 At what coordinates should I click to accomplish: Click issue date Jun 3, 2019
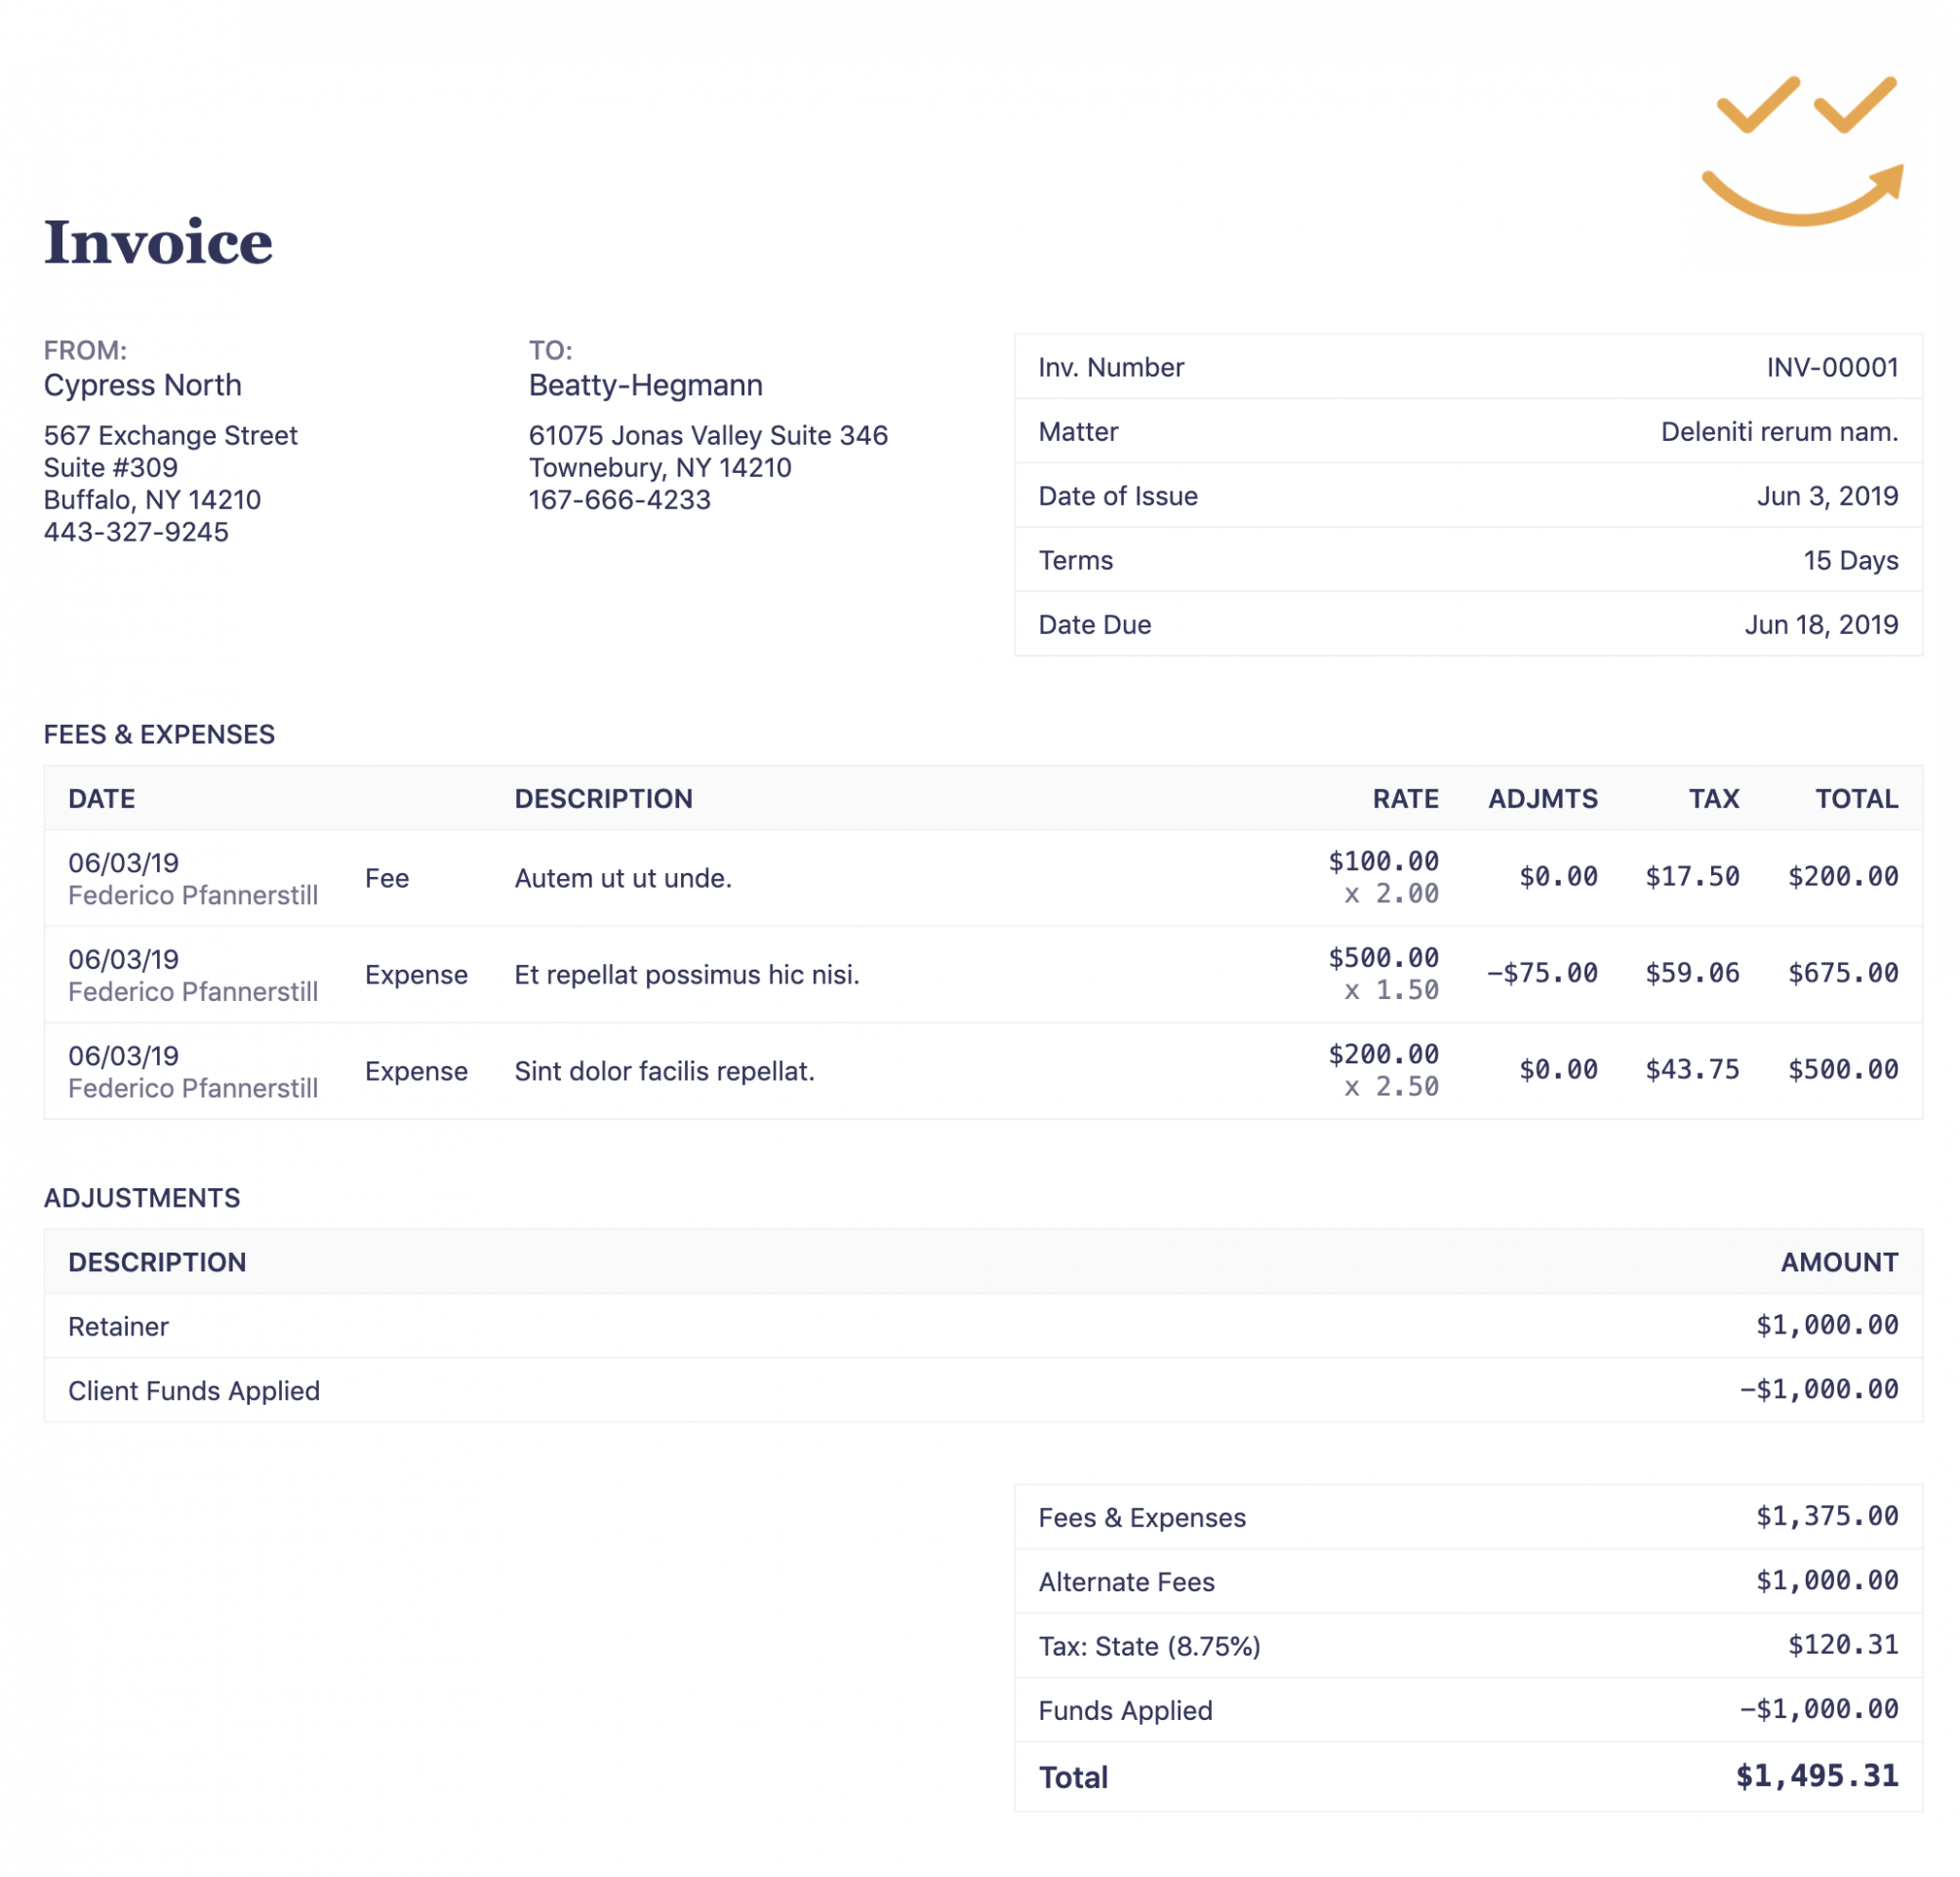1828,496
